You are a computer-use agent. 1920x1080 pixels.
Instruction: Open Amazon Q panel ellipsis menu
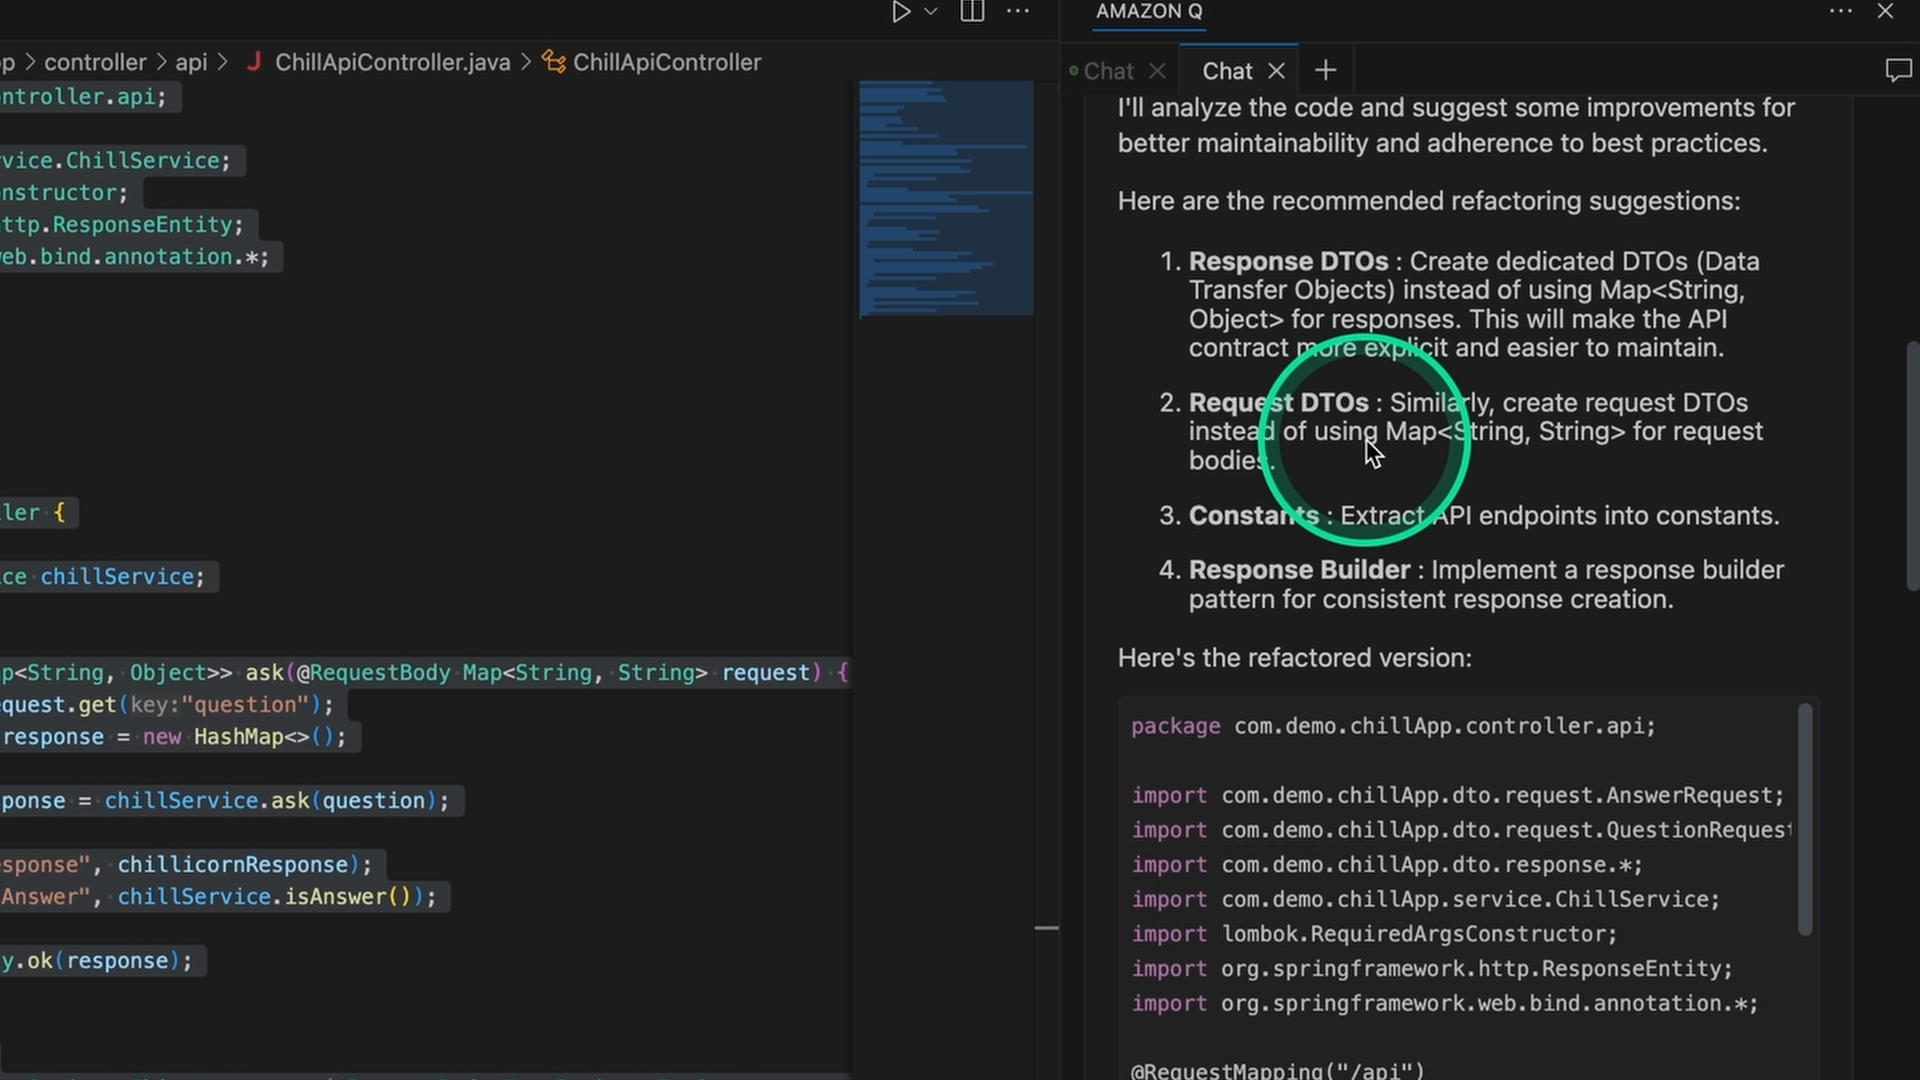pos(1840,12)
